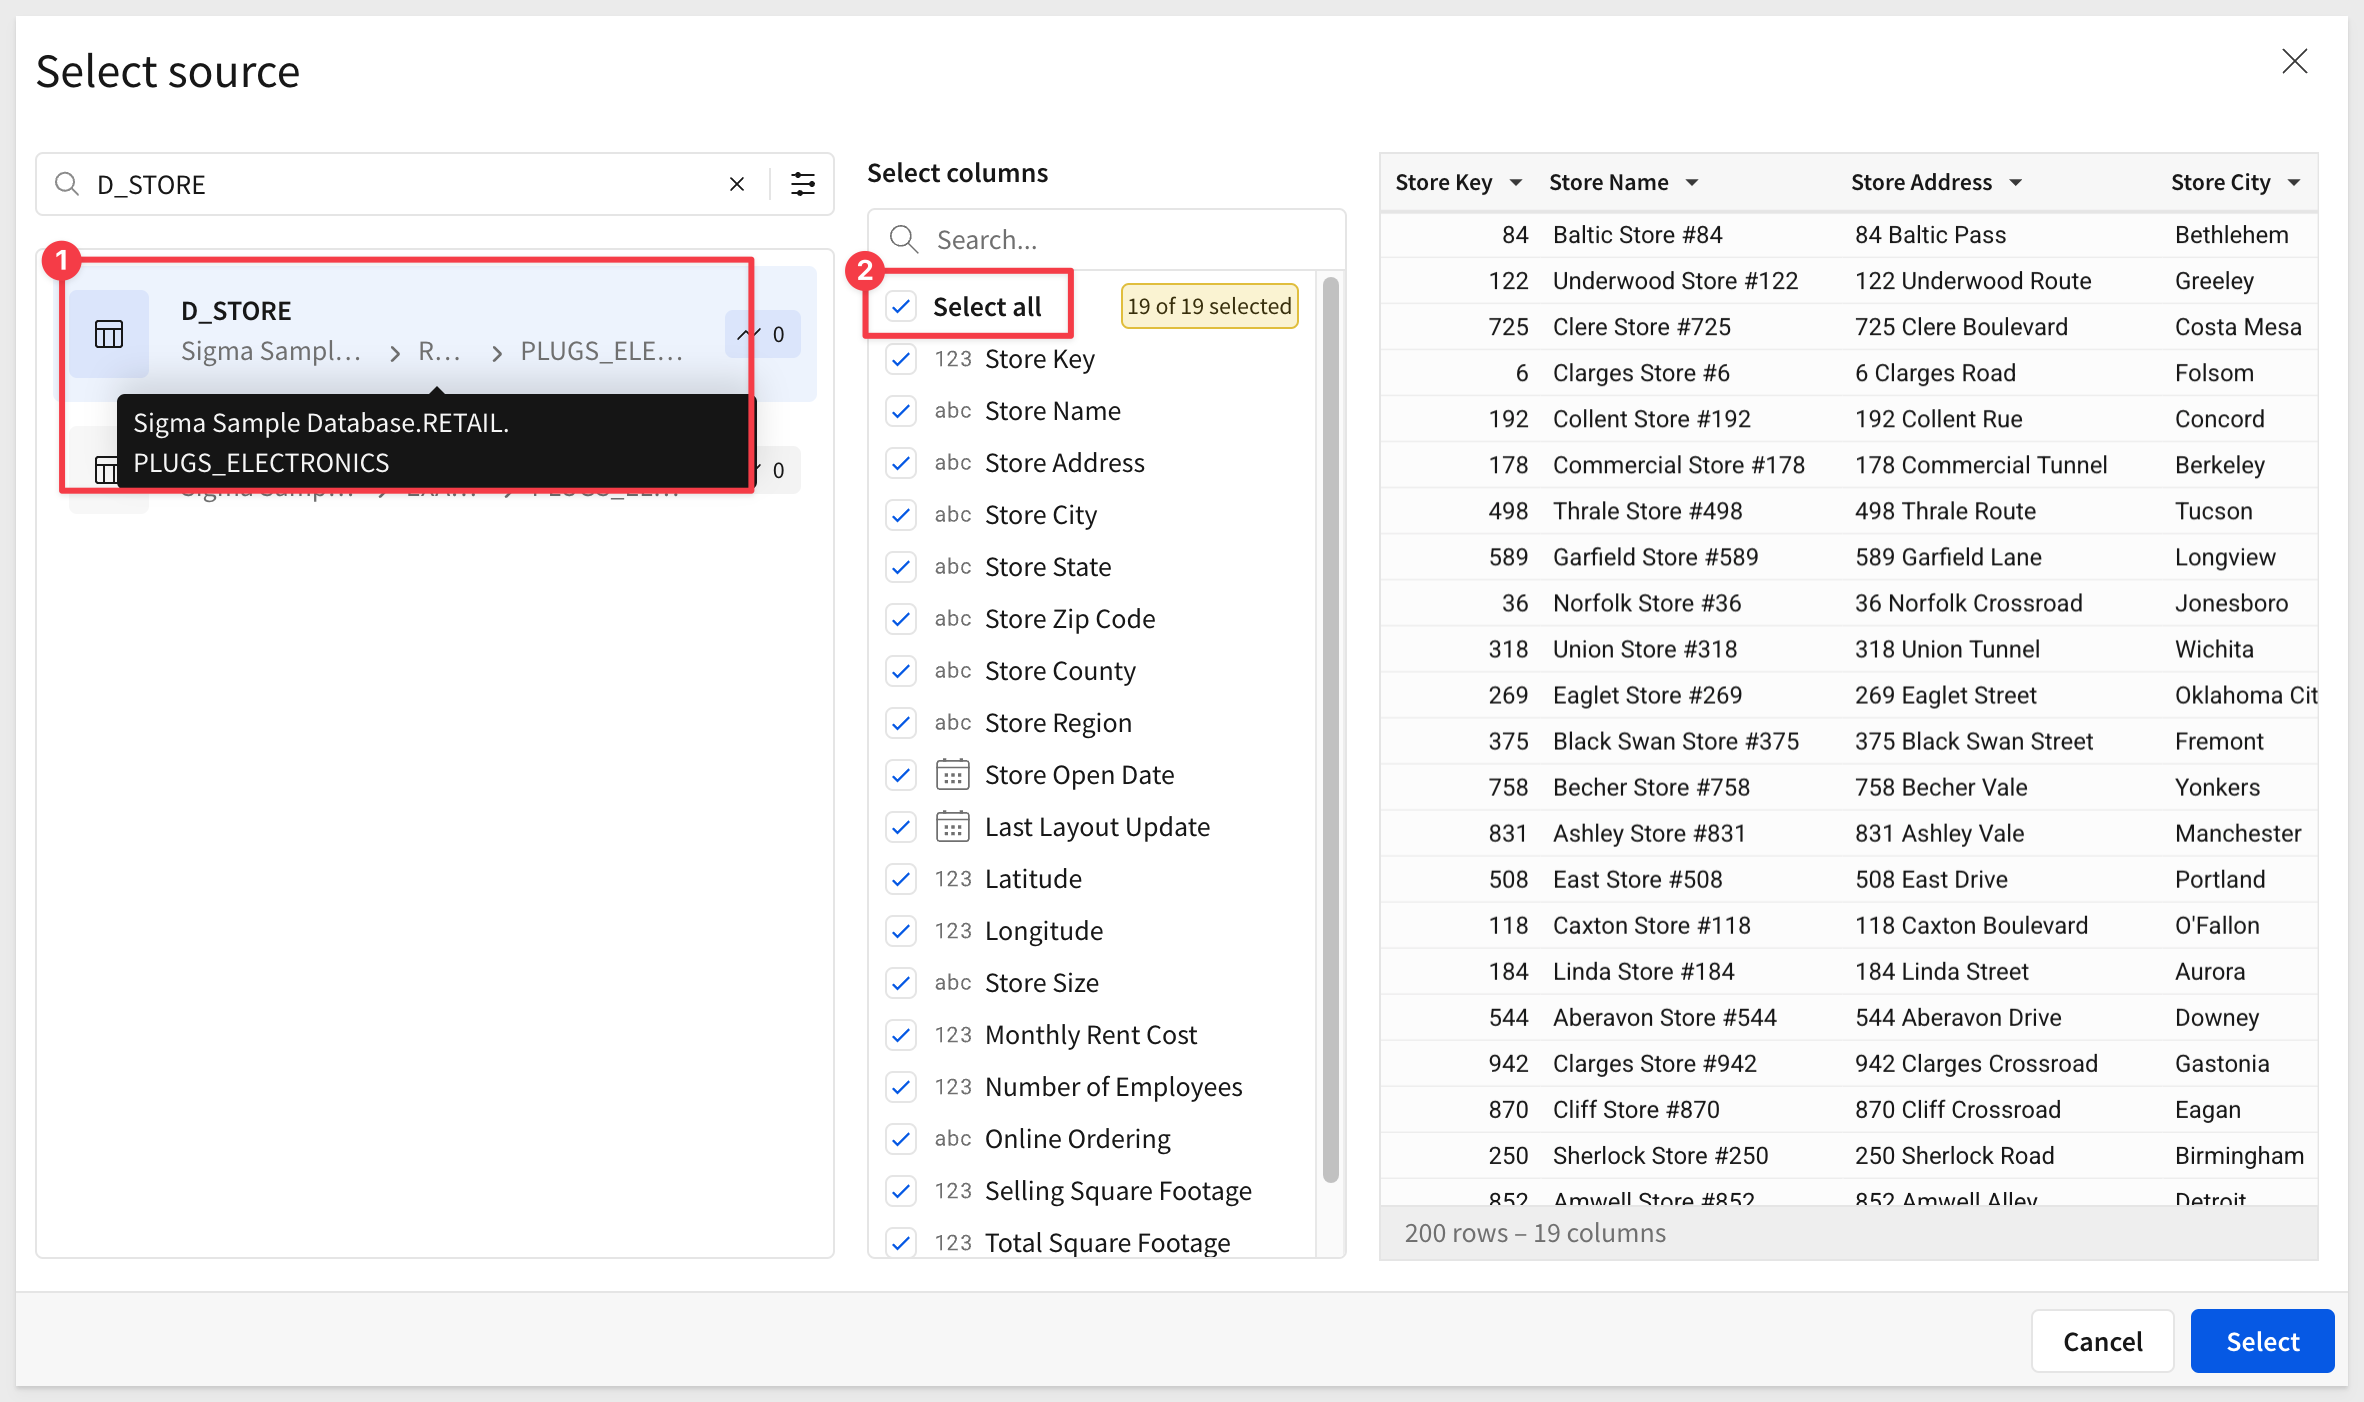Click the magnifier icon in source search
The height and width of the screenshot is (1402, 2364).
coord(67,184)
